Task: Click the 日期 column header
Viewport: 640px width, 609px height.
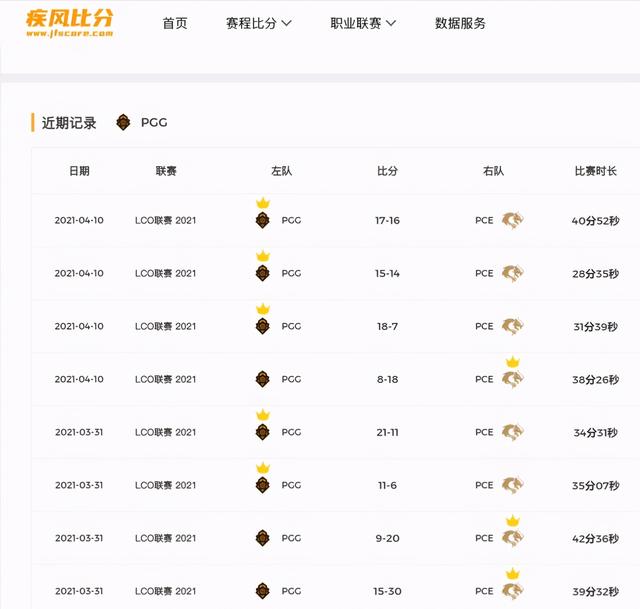Action: (x=79, y=171)
